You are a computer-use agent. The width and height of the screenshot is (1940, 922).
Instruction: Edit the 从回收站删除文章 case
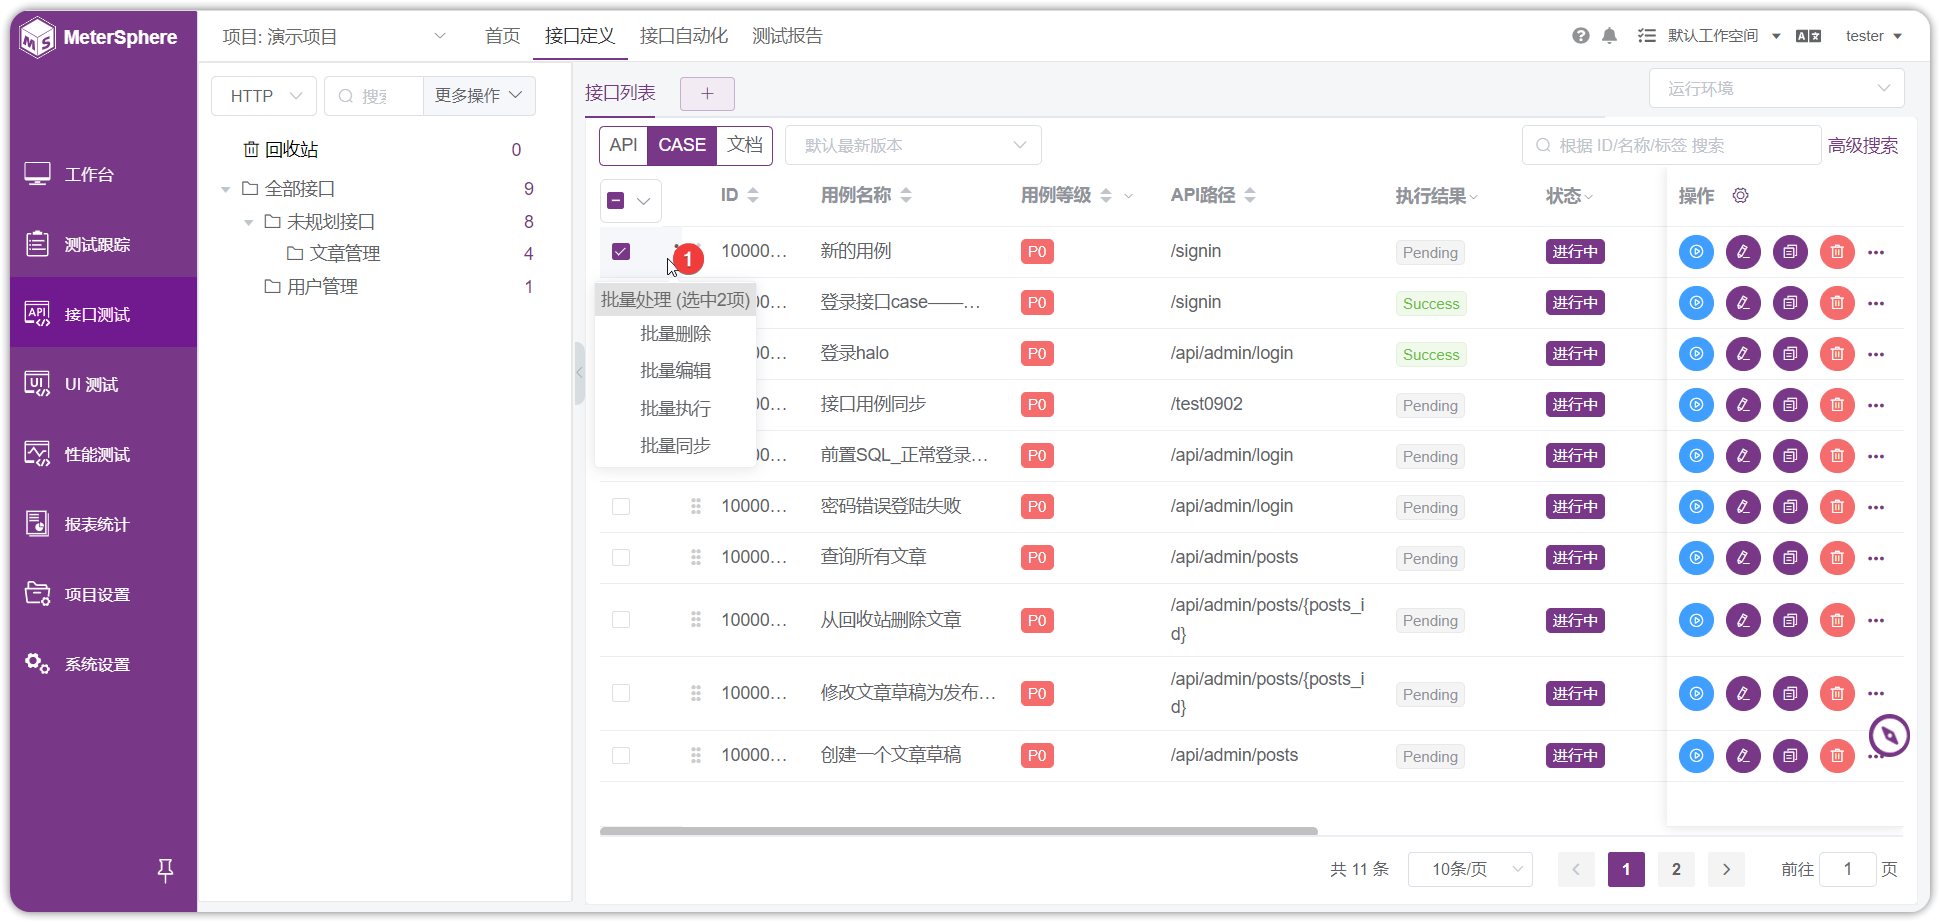tap(1743, 620)
